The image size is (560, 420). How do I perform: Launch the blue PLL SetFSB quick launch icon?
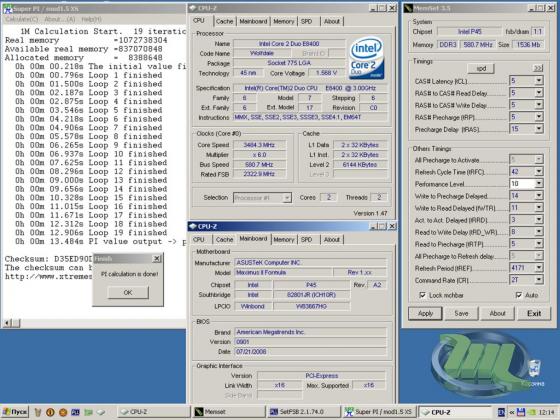click(x=75, y=412)
